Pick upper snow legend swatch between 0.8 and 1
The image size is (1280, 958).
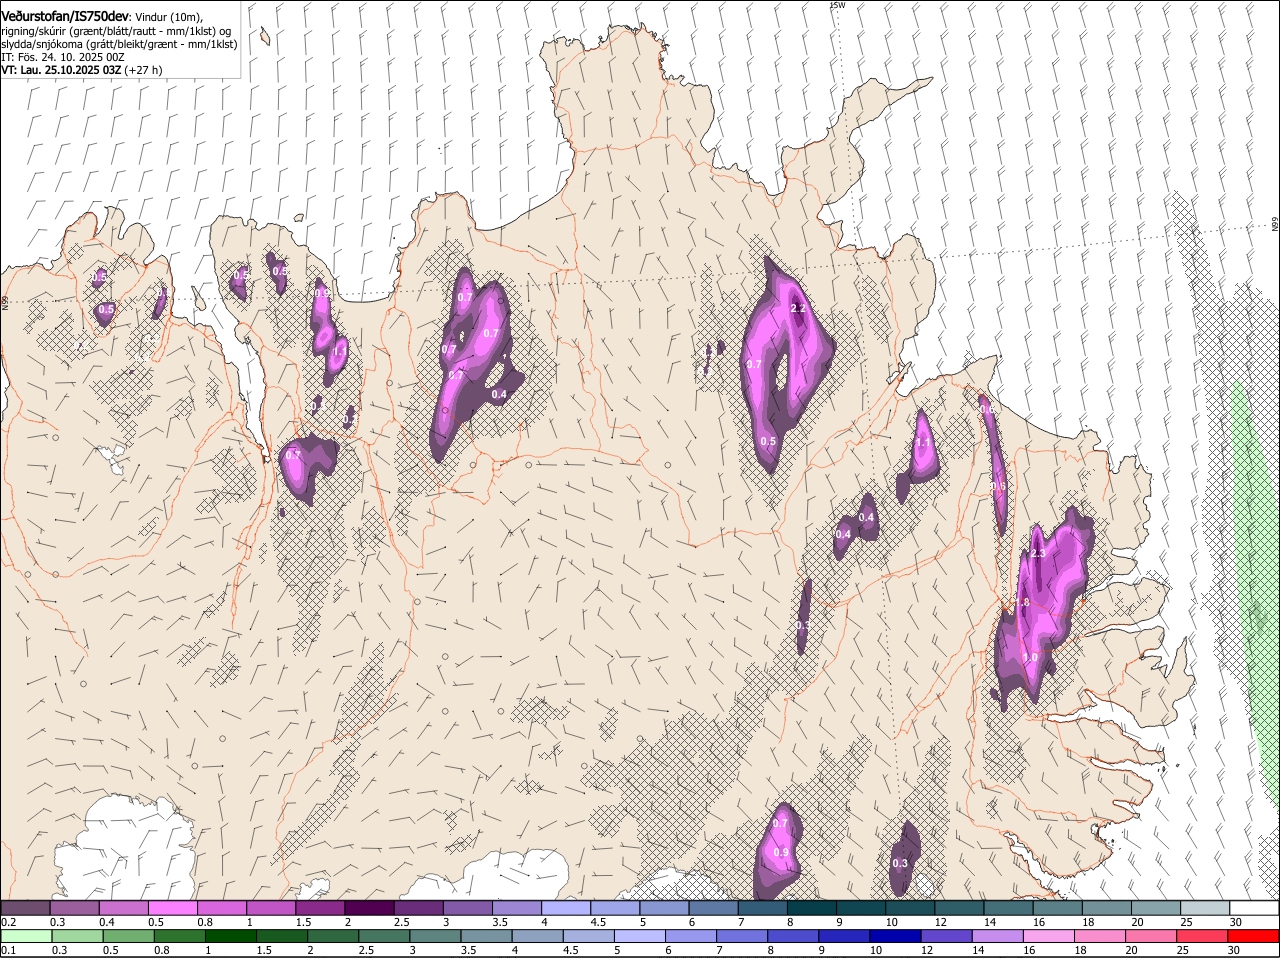[x=221, y=907]
